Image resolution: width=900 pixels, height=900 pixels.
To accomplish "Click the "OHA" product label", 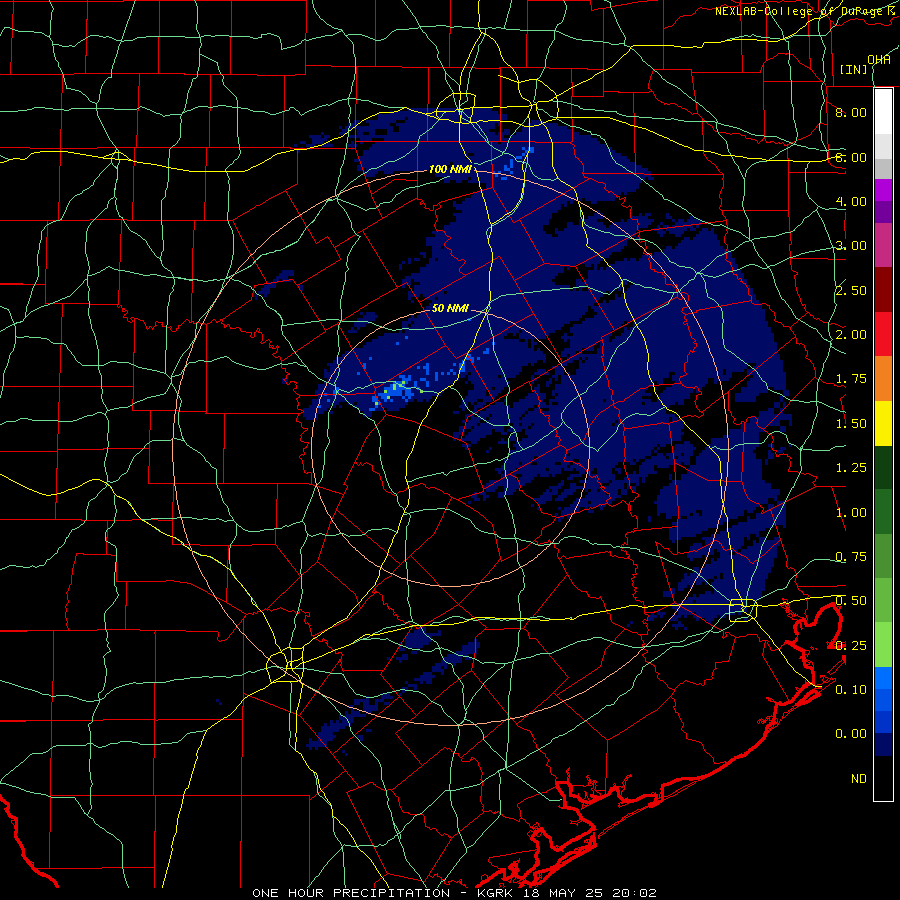I will point(879,60).
